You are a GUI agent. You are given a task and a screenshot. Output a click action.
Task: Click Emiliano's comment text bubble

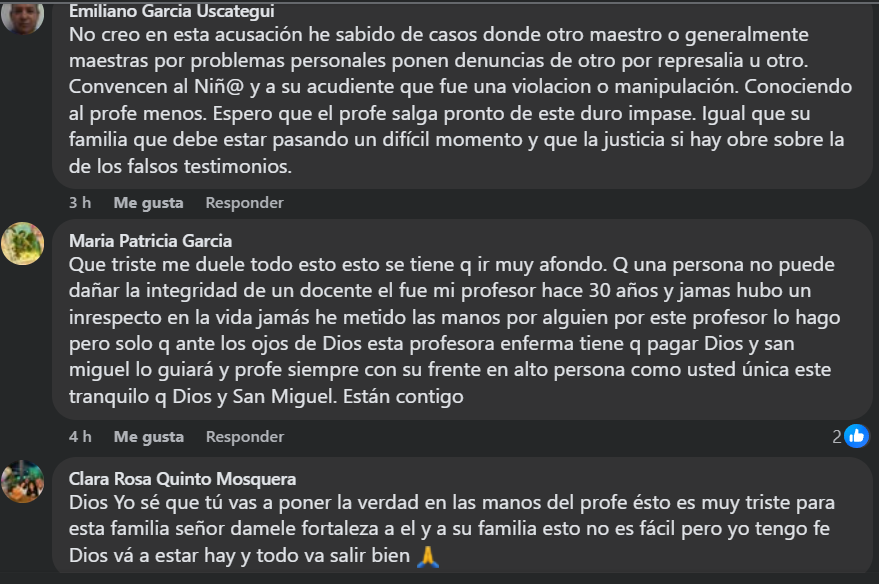(x=462, y=95)
